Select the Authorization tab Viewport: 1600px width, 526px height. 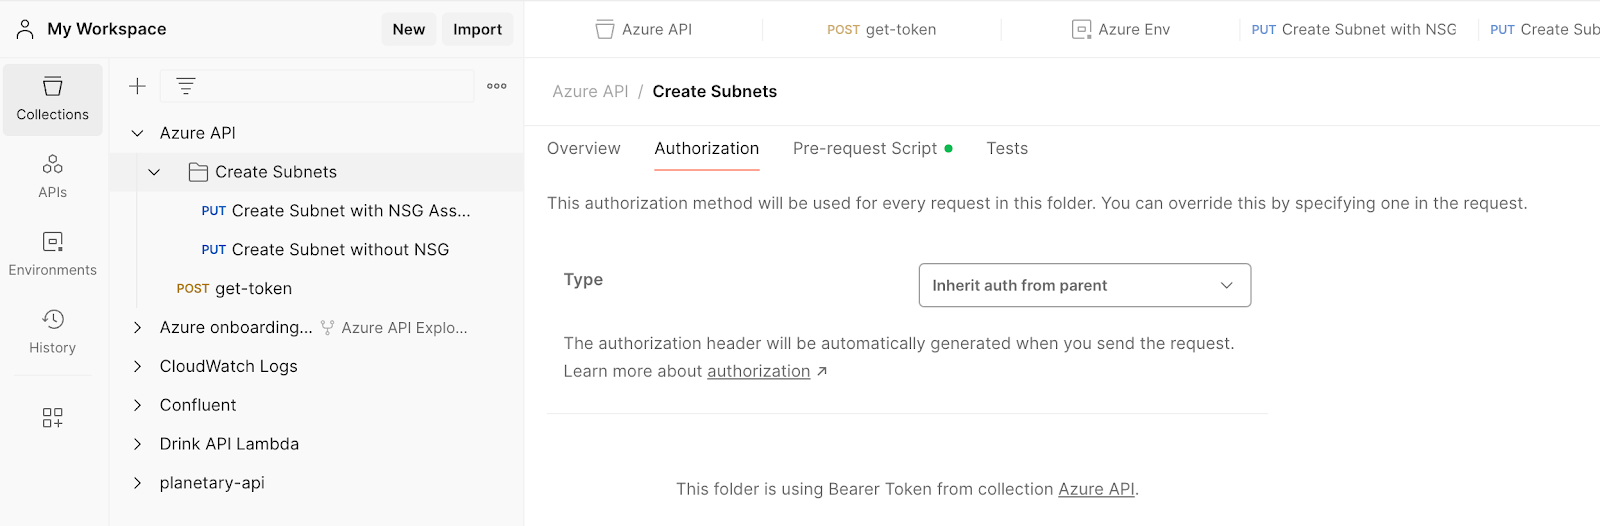(x=707, y=148)
